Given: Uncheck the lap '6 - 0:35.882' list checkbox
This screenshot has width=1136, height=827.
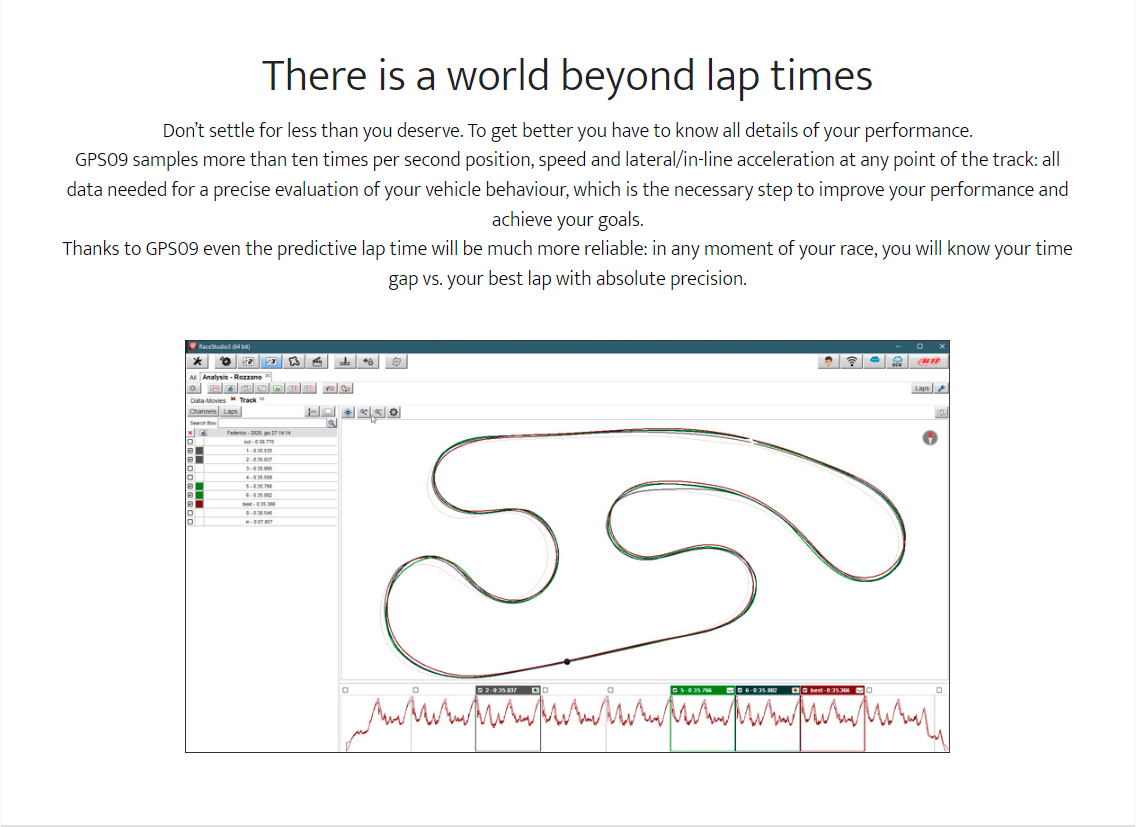Looking at the screenshot, I should pos(191,495).
